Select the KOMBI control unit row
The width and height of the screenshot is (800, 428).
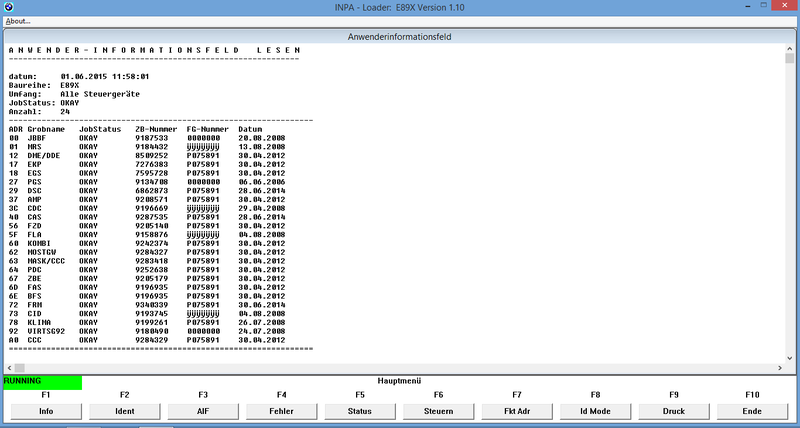(x=147, y=243)
